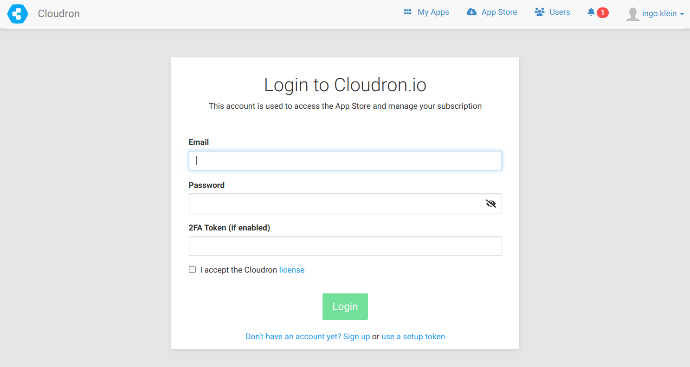Click the Users group icon
Image resolution: width=690 pixels, height=367 pixels.
540,12
